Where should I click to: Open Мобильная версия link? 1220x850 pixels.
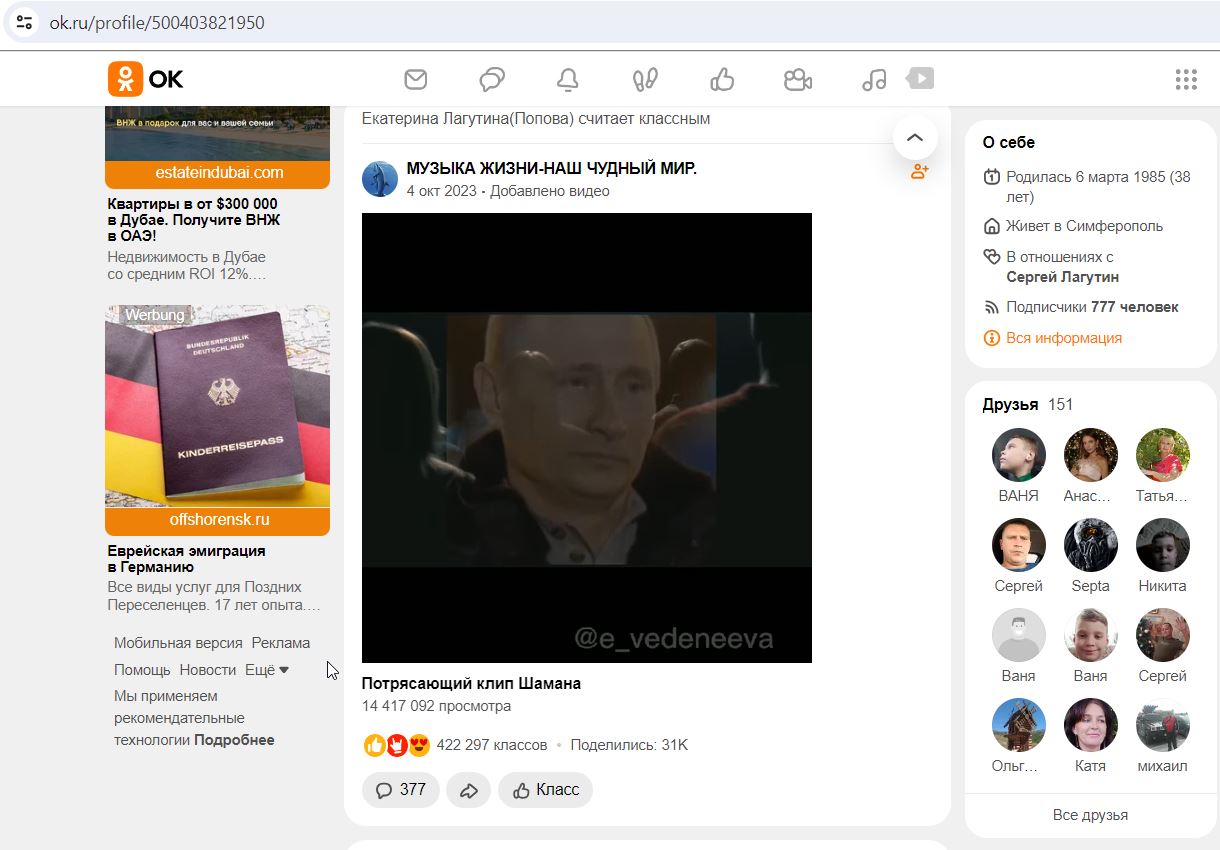coord(178,643)
